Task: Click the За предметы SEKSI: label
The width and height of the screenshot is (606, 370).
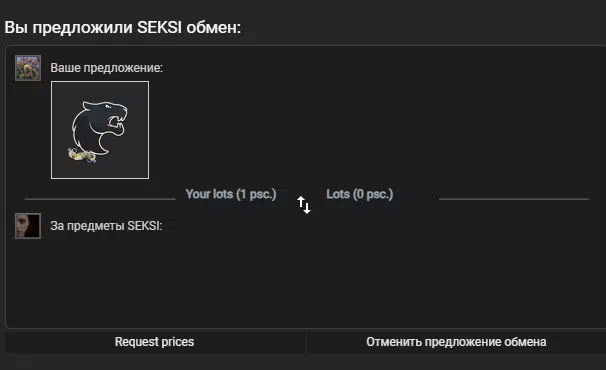Action: [x=106, y=226]
